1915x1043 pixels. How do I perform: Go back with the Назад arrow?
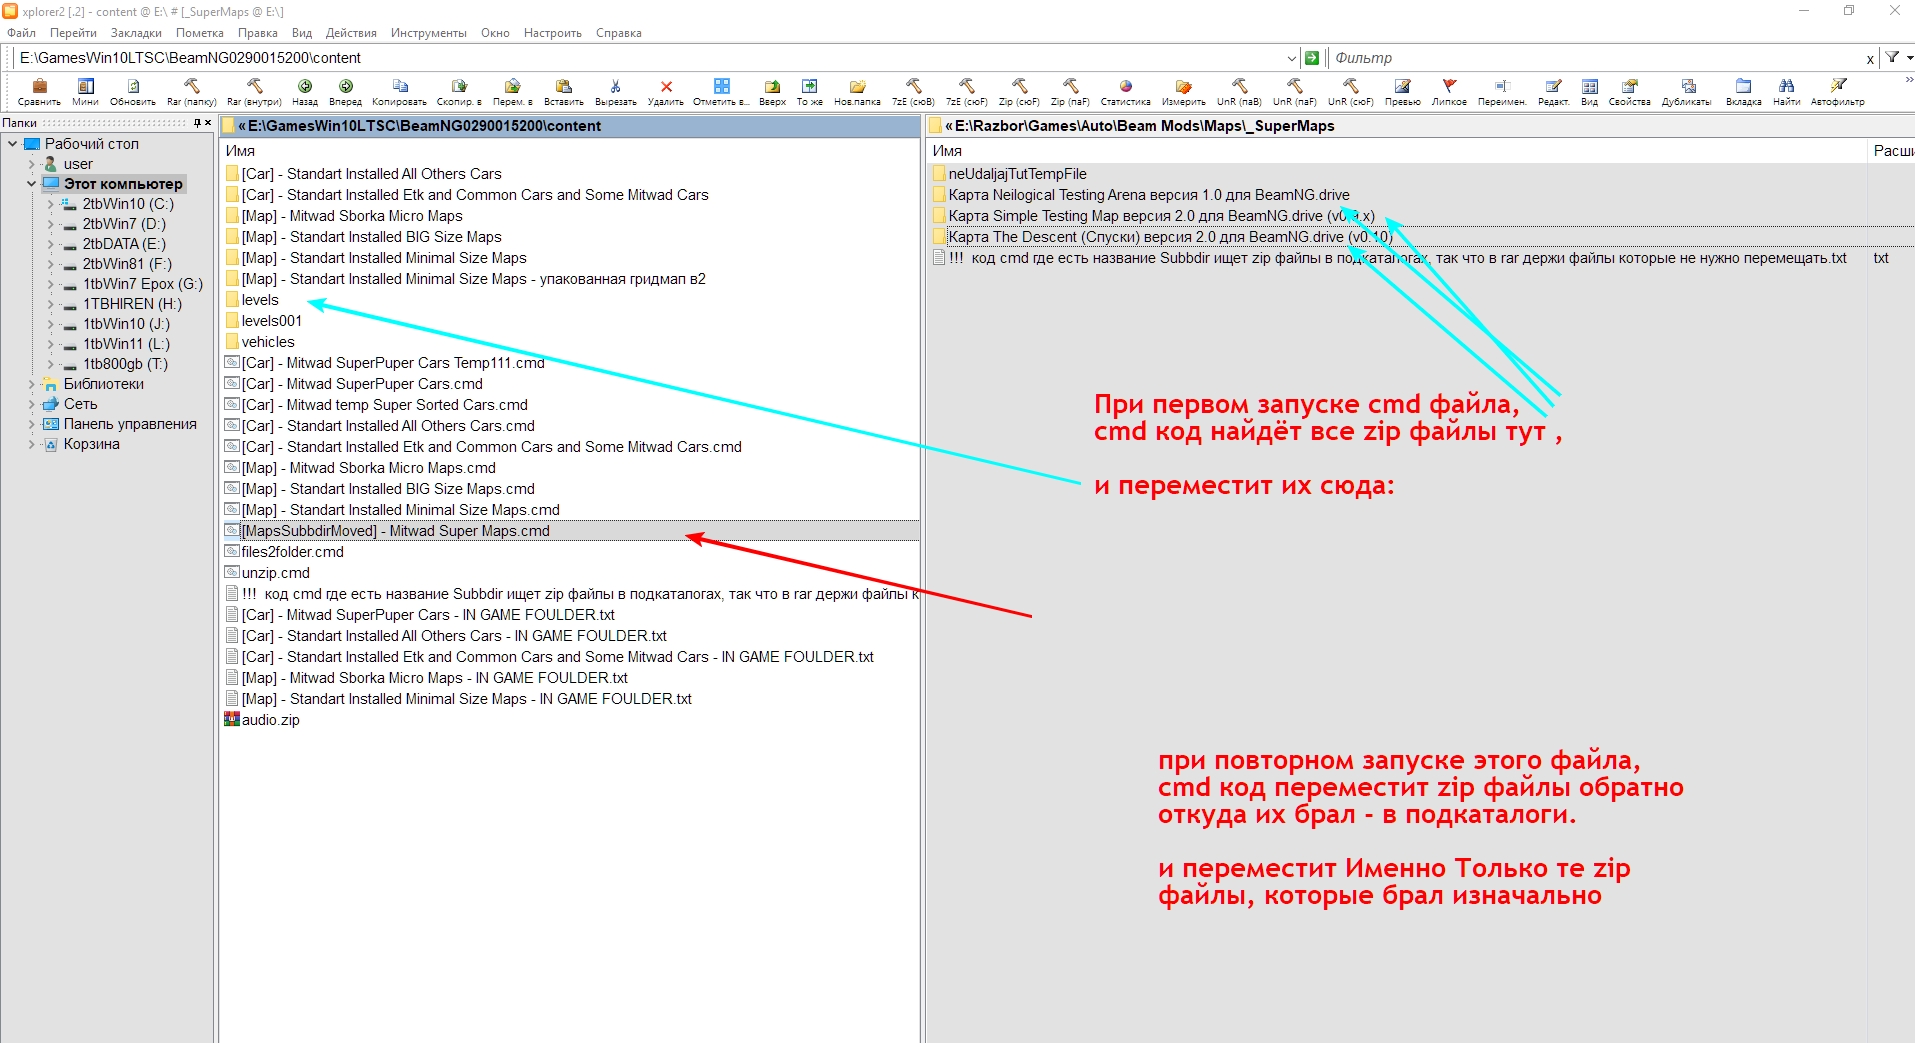tap(305, 86)
